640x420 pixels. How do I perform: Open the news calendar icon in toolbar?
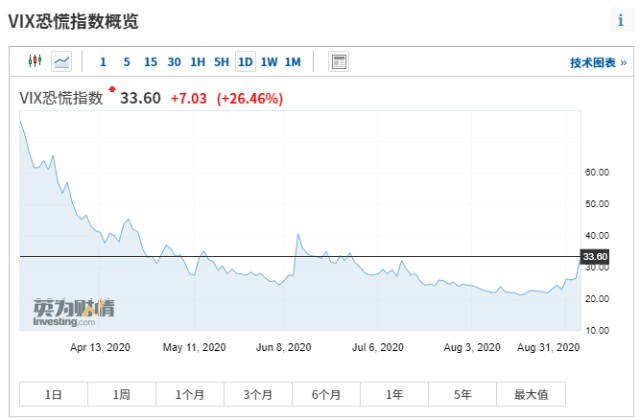pyautogui.click(x=339, y=62)
